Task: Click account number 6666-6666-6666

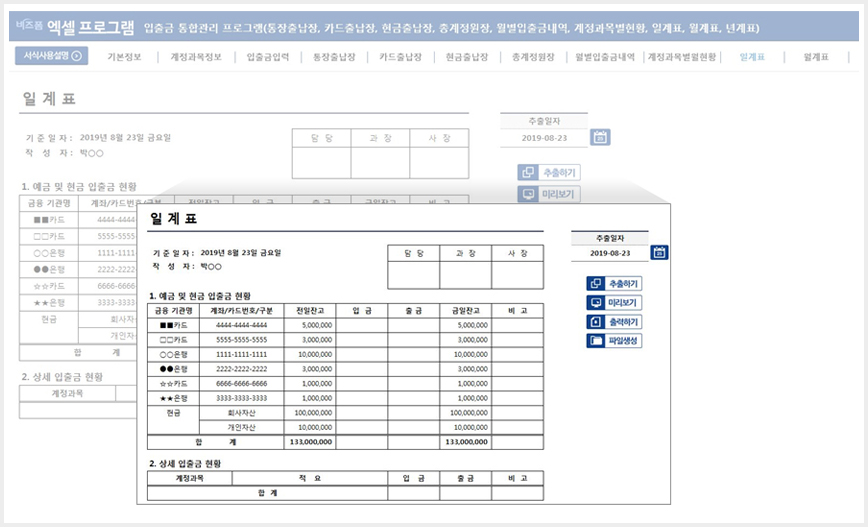Action: pyautogui.click(x=241, y=383)
